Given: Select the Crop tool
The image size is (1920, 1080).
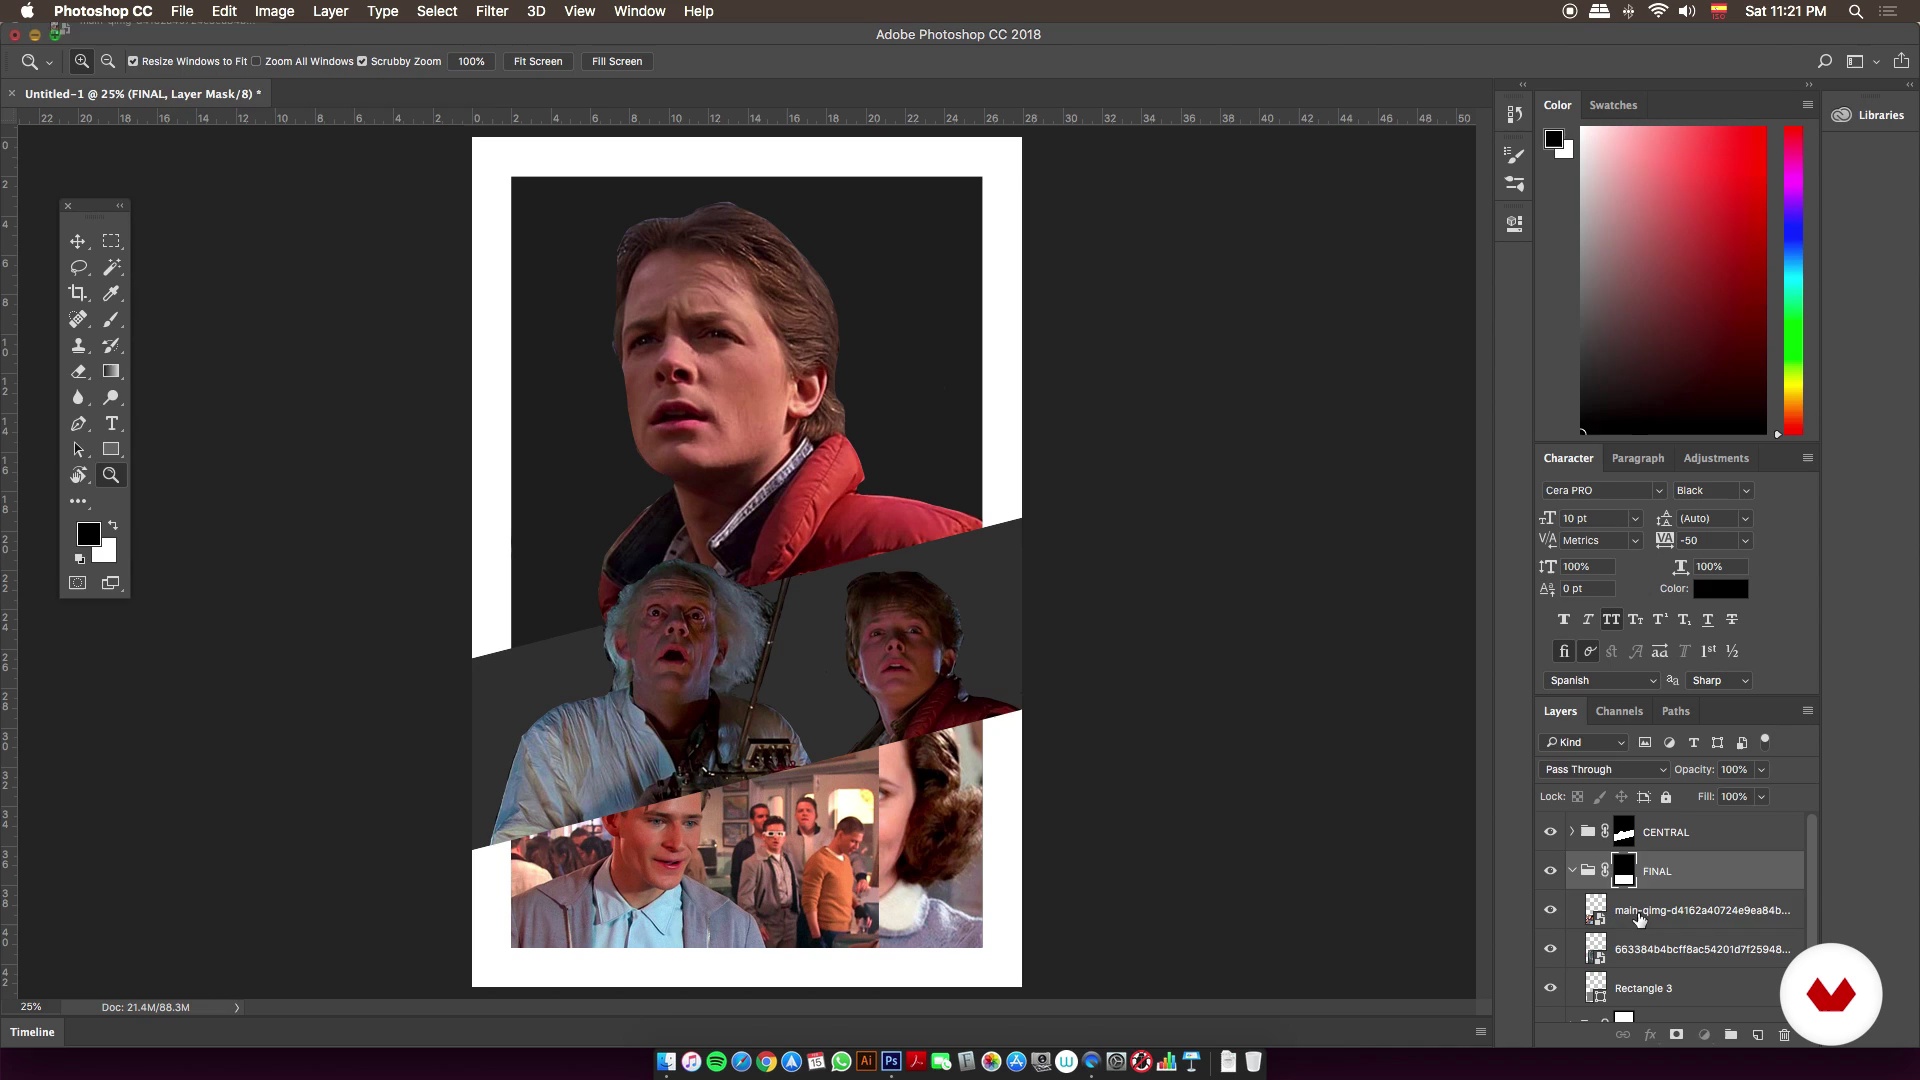Looking at the screenshot, I should coord(77,293).
